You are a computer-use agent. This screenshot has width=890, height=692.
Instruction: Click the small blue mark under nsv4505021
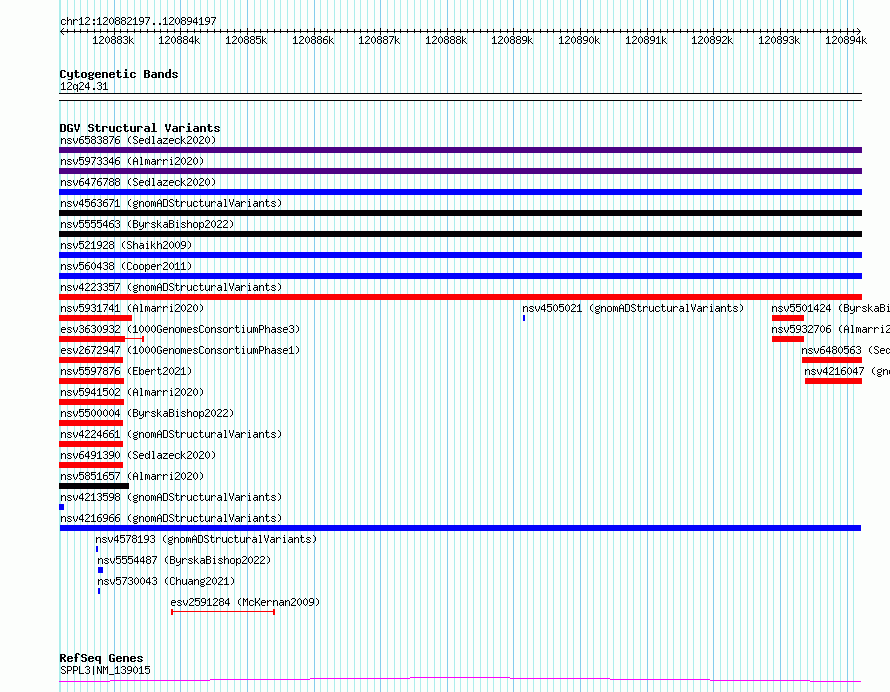point(524,318)
